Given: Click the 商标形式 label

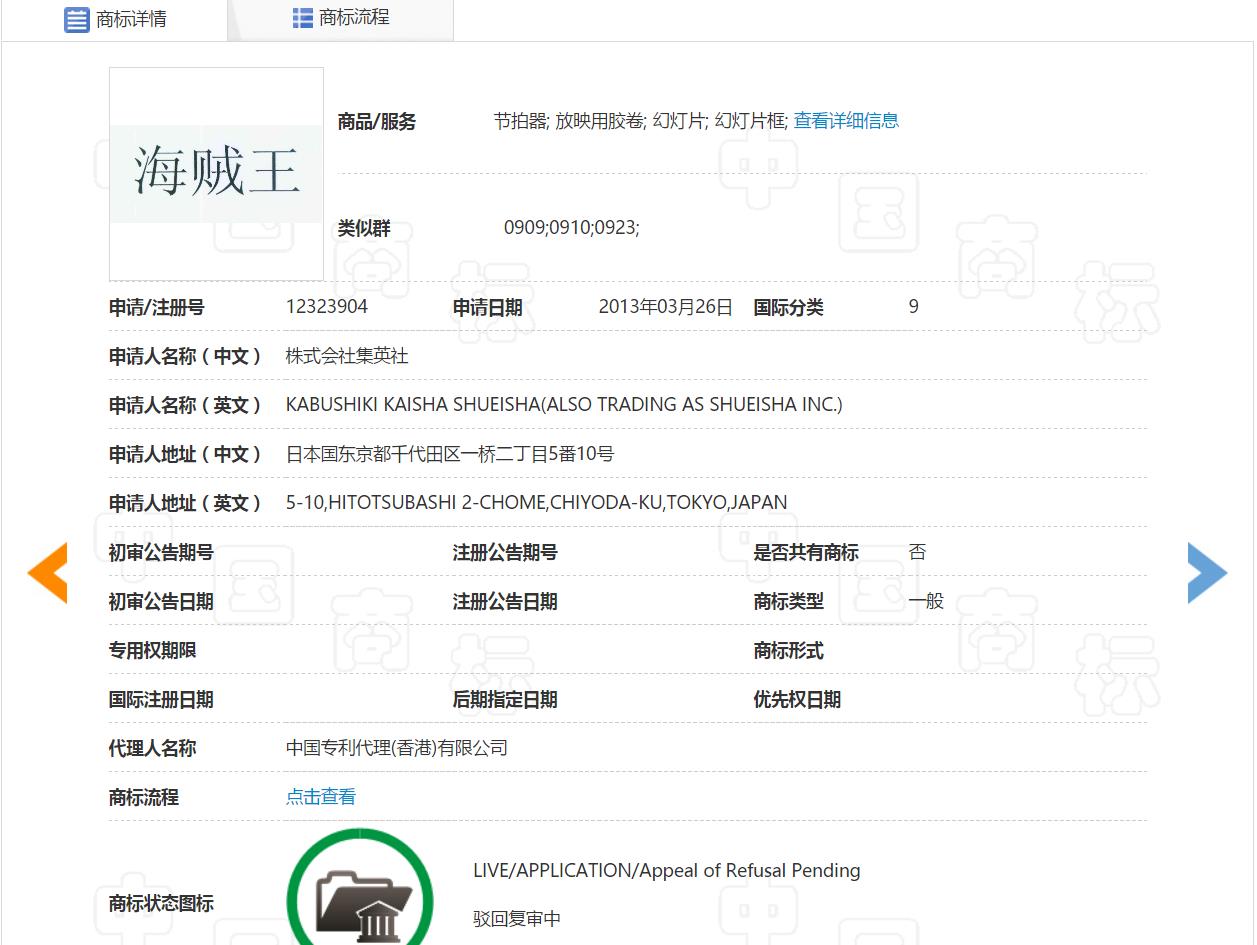Looking at the screenshot, I should pos(789,651).
